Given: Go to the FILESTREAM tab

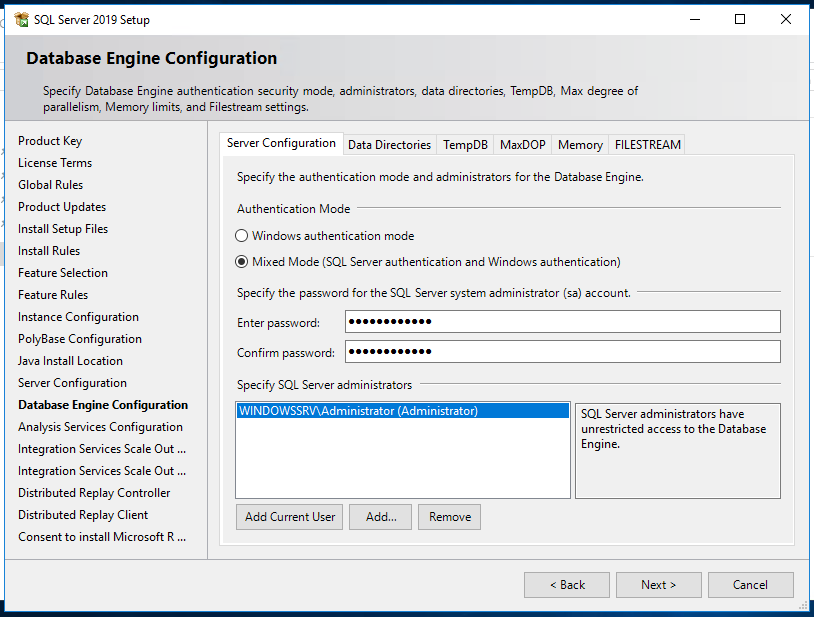Looking at the screenshot, I should (647, 145).
